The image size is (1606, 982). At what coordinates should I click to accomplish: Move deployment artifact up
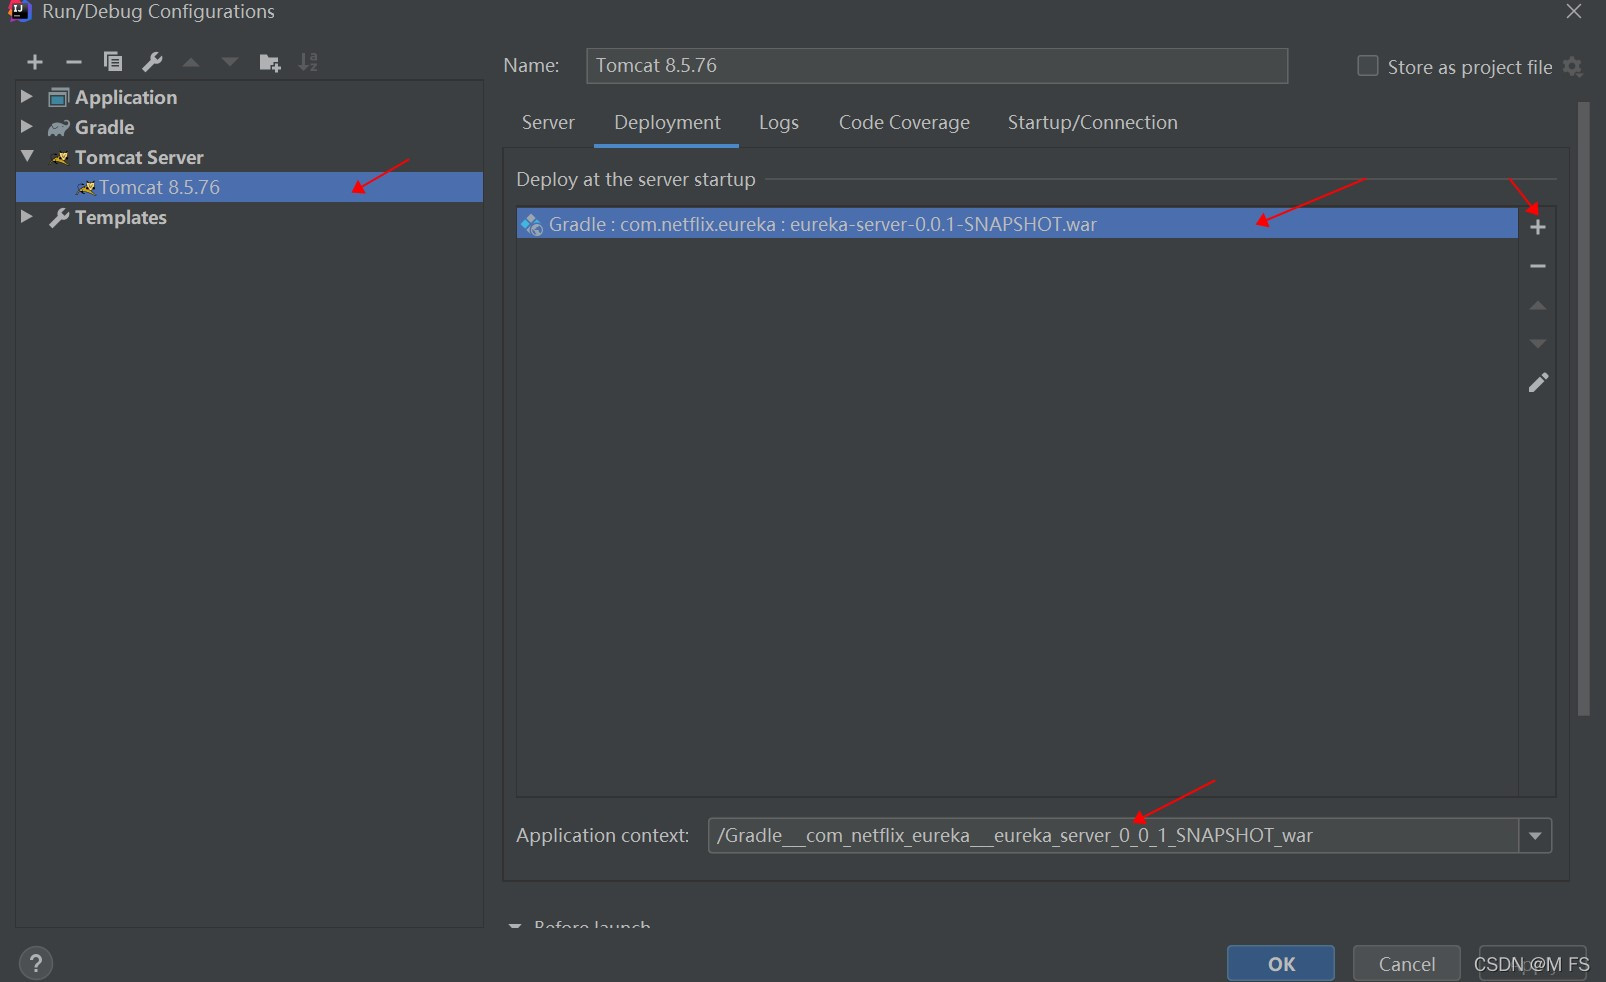pyautogui.click(x=1538, y=305)
